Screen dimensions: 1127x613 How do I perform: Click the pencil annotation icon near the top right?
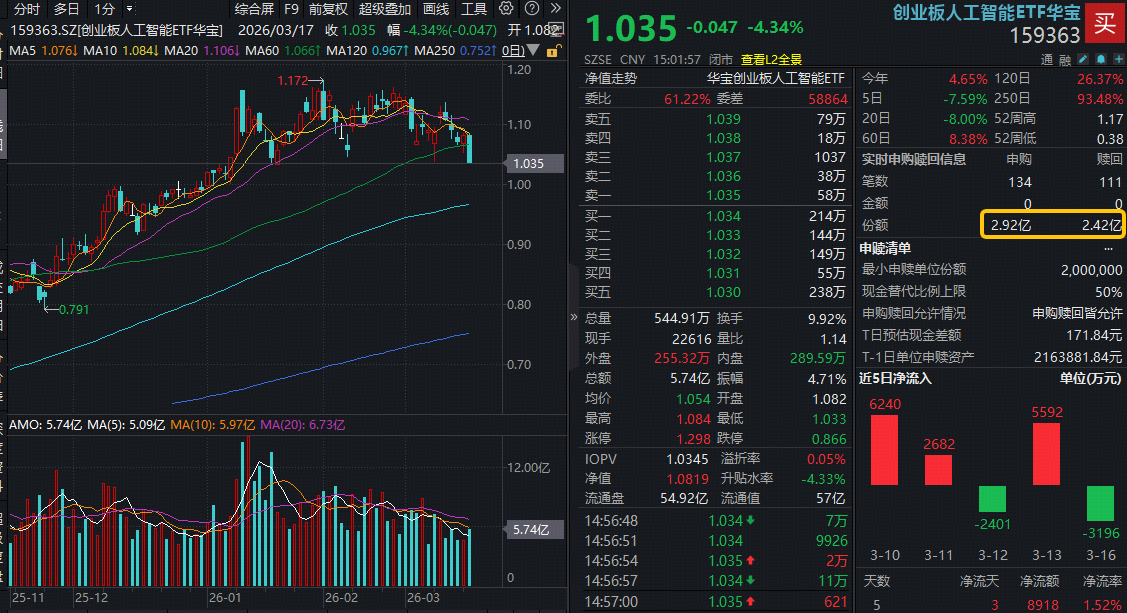click(1083, 59)
